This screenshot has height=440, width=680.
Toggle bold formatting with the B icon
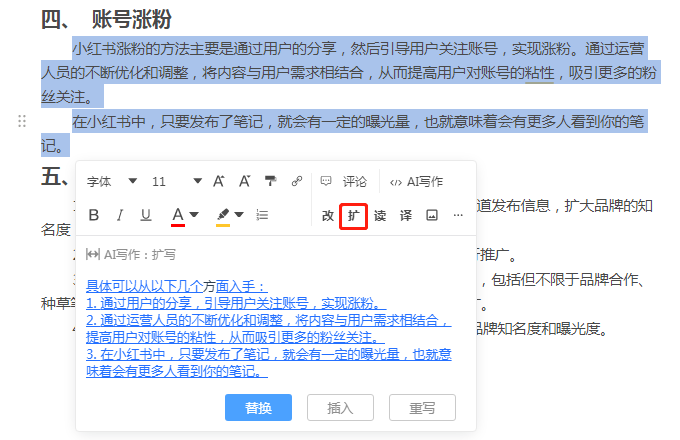[x=94, y=215]
